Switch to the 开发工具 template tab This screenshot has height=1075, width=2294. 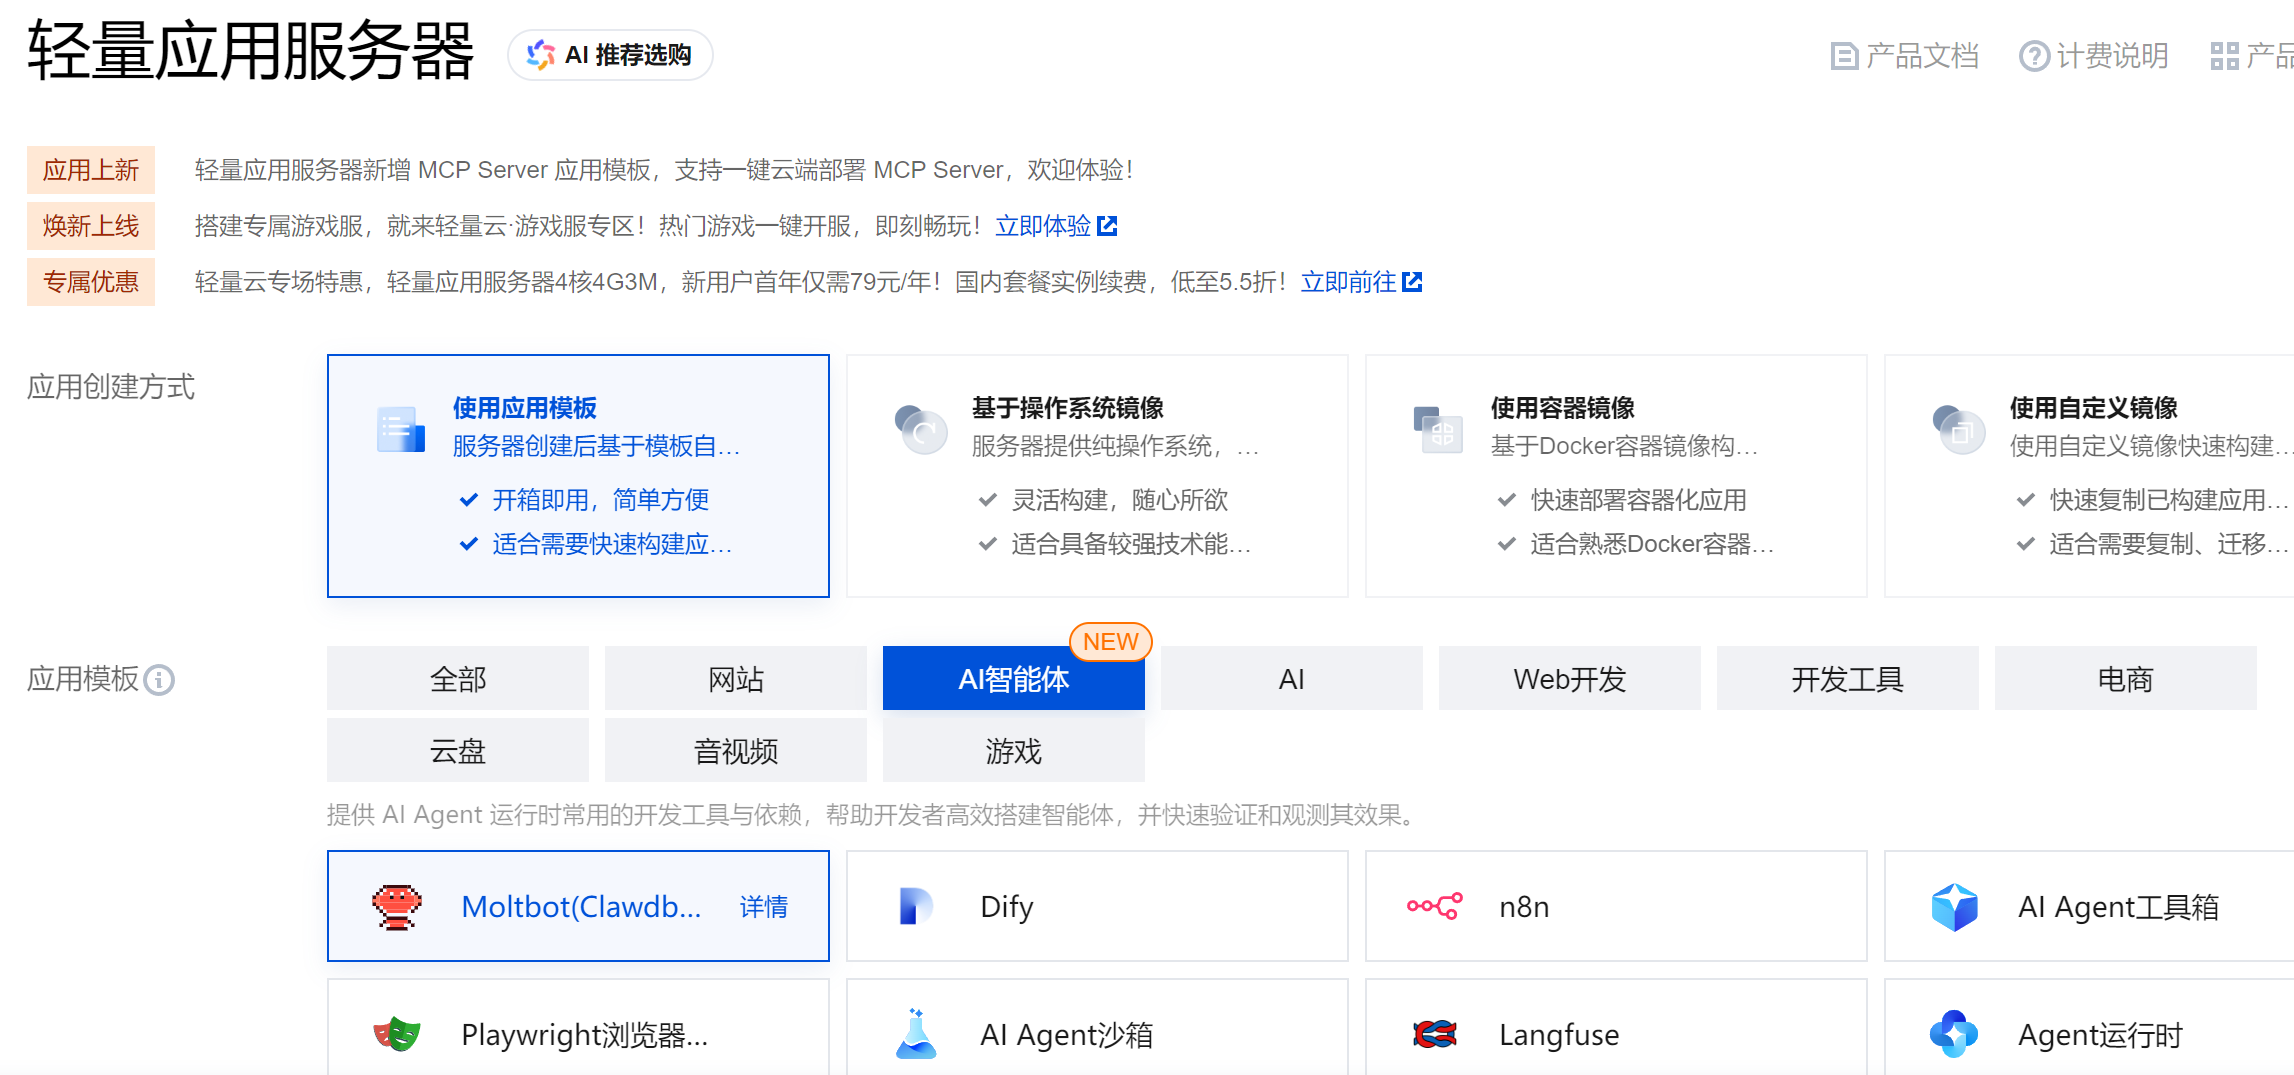point(1848,679)
